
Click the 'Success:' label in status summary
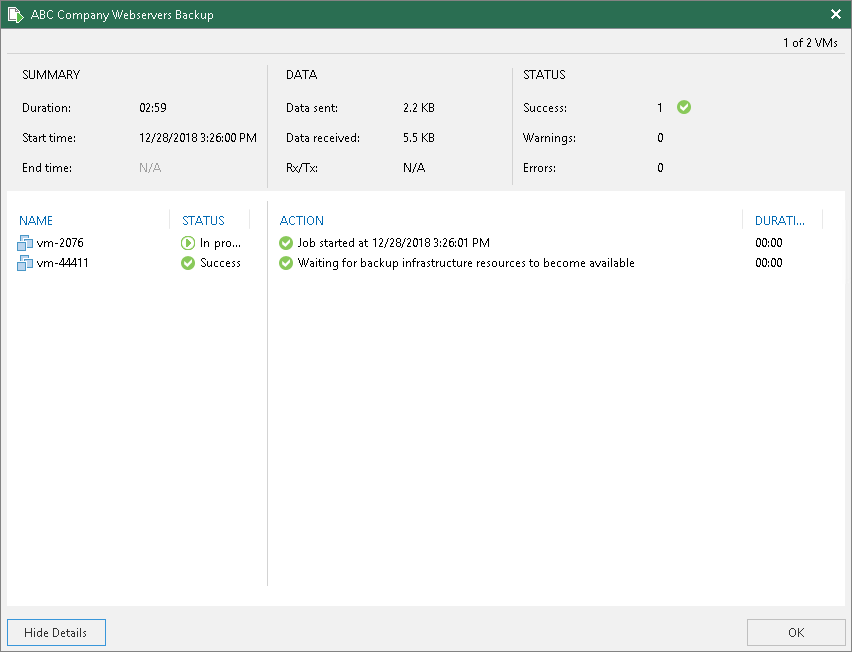tap(544, 108)
